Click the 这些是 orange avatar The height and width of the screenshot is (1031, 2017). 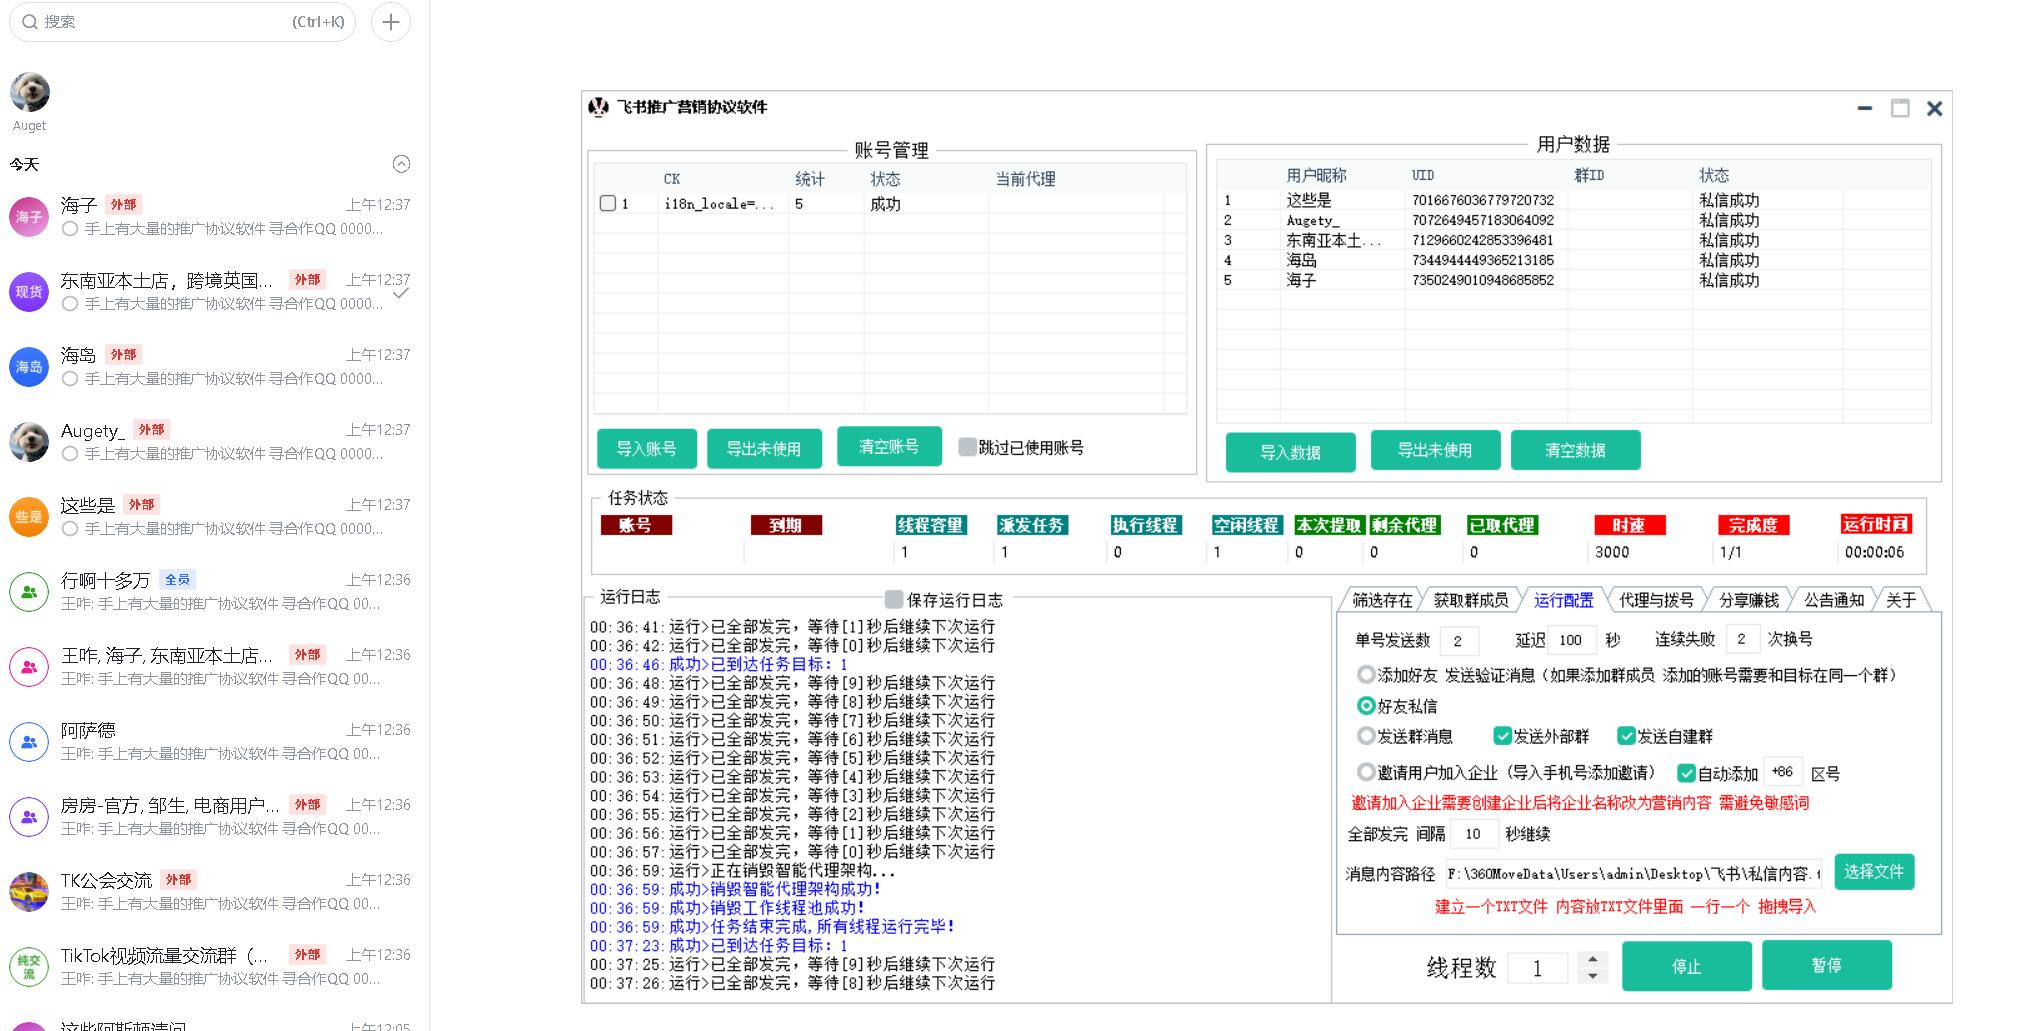[x=29, y=517]
